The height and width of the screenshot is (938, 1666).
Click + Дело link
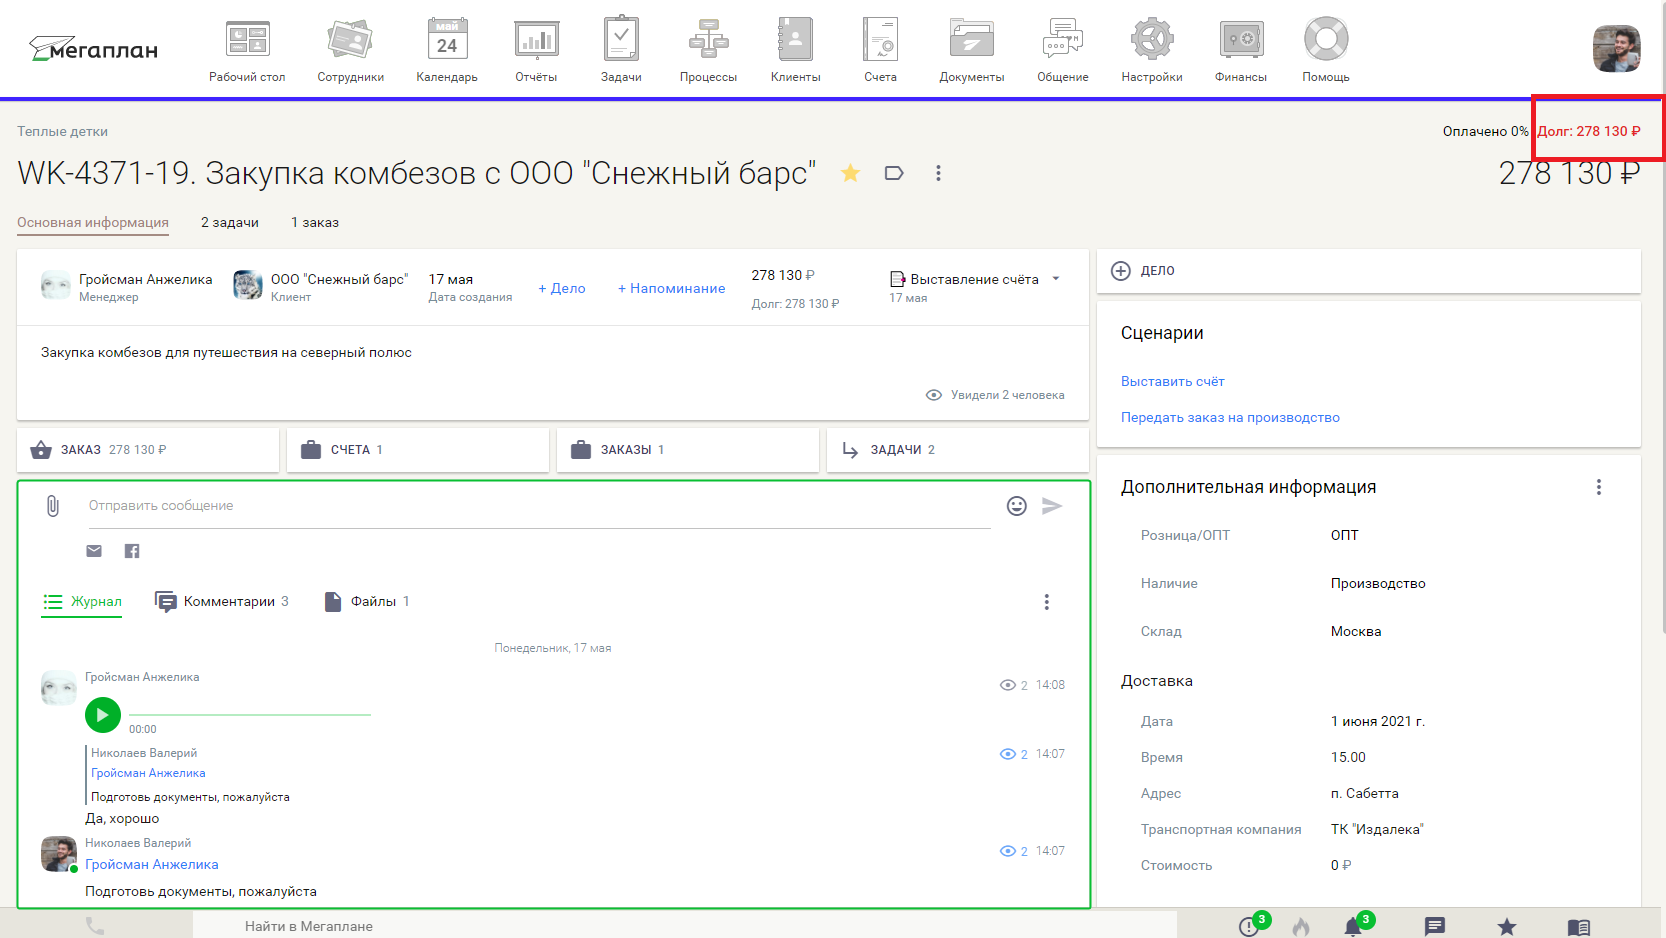[x=562, y=288]
